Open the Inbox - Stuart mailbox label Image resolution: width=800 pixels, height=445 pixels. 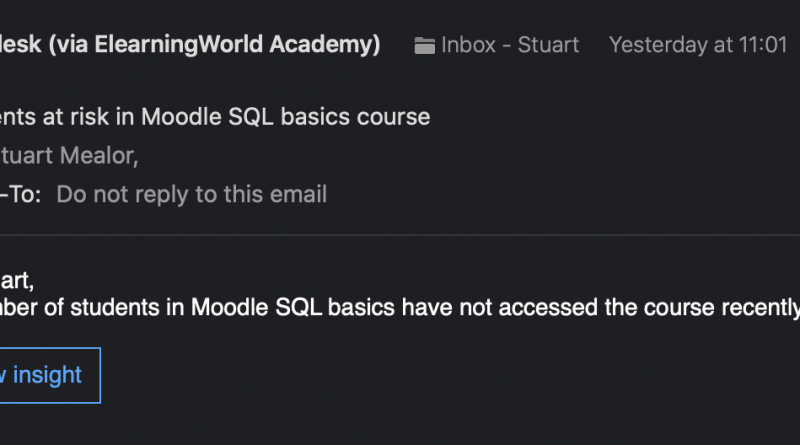pyautogui.click(x=510, y=45)
